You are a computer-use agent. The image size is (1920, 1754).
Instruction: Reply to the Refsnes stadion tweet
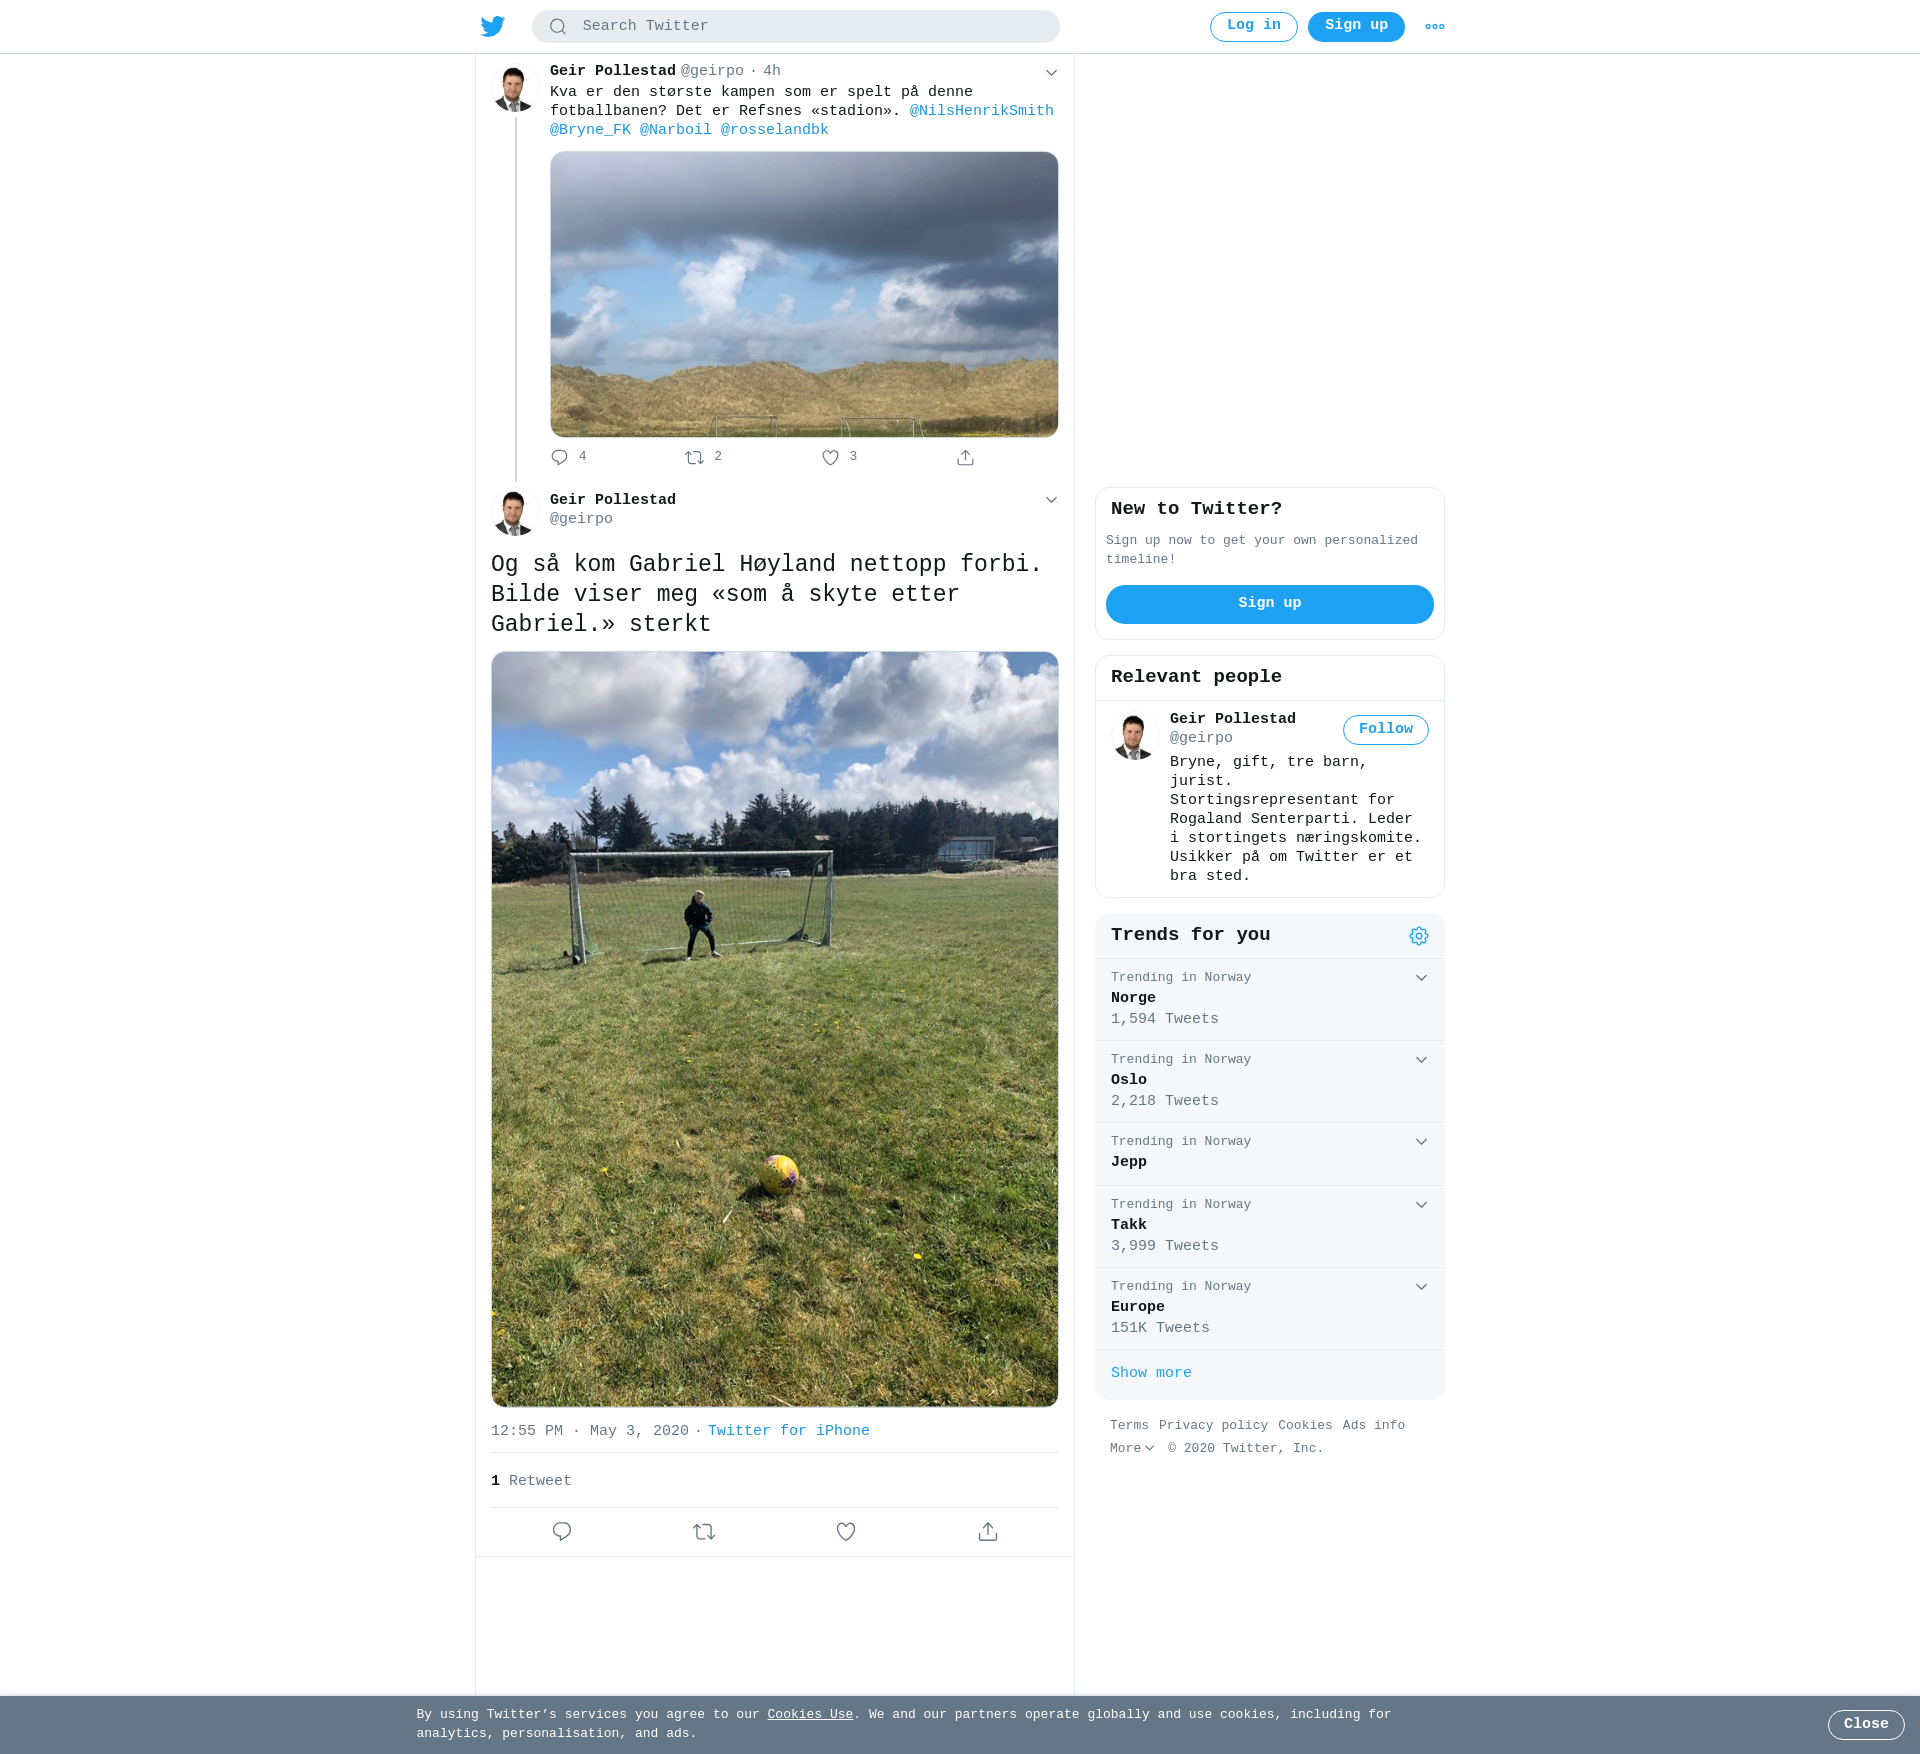click(559, 457)
